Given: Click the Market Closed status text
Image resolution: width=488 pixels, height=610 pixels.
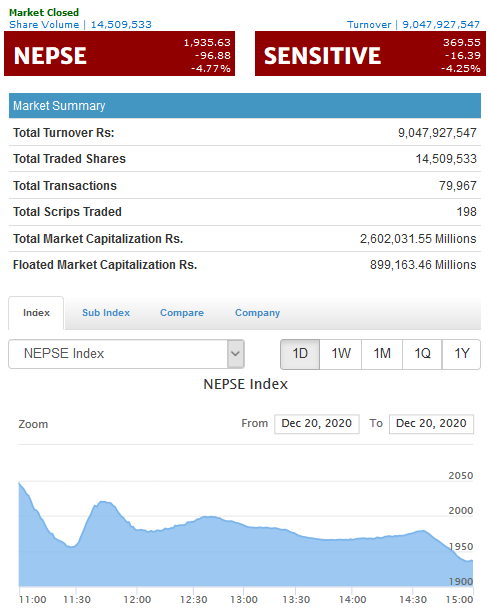Looking at the screenshot, I should coord(44,12).
